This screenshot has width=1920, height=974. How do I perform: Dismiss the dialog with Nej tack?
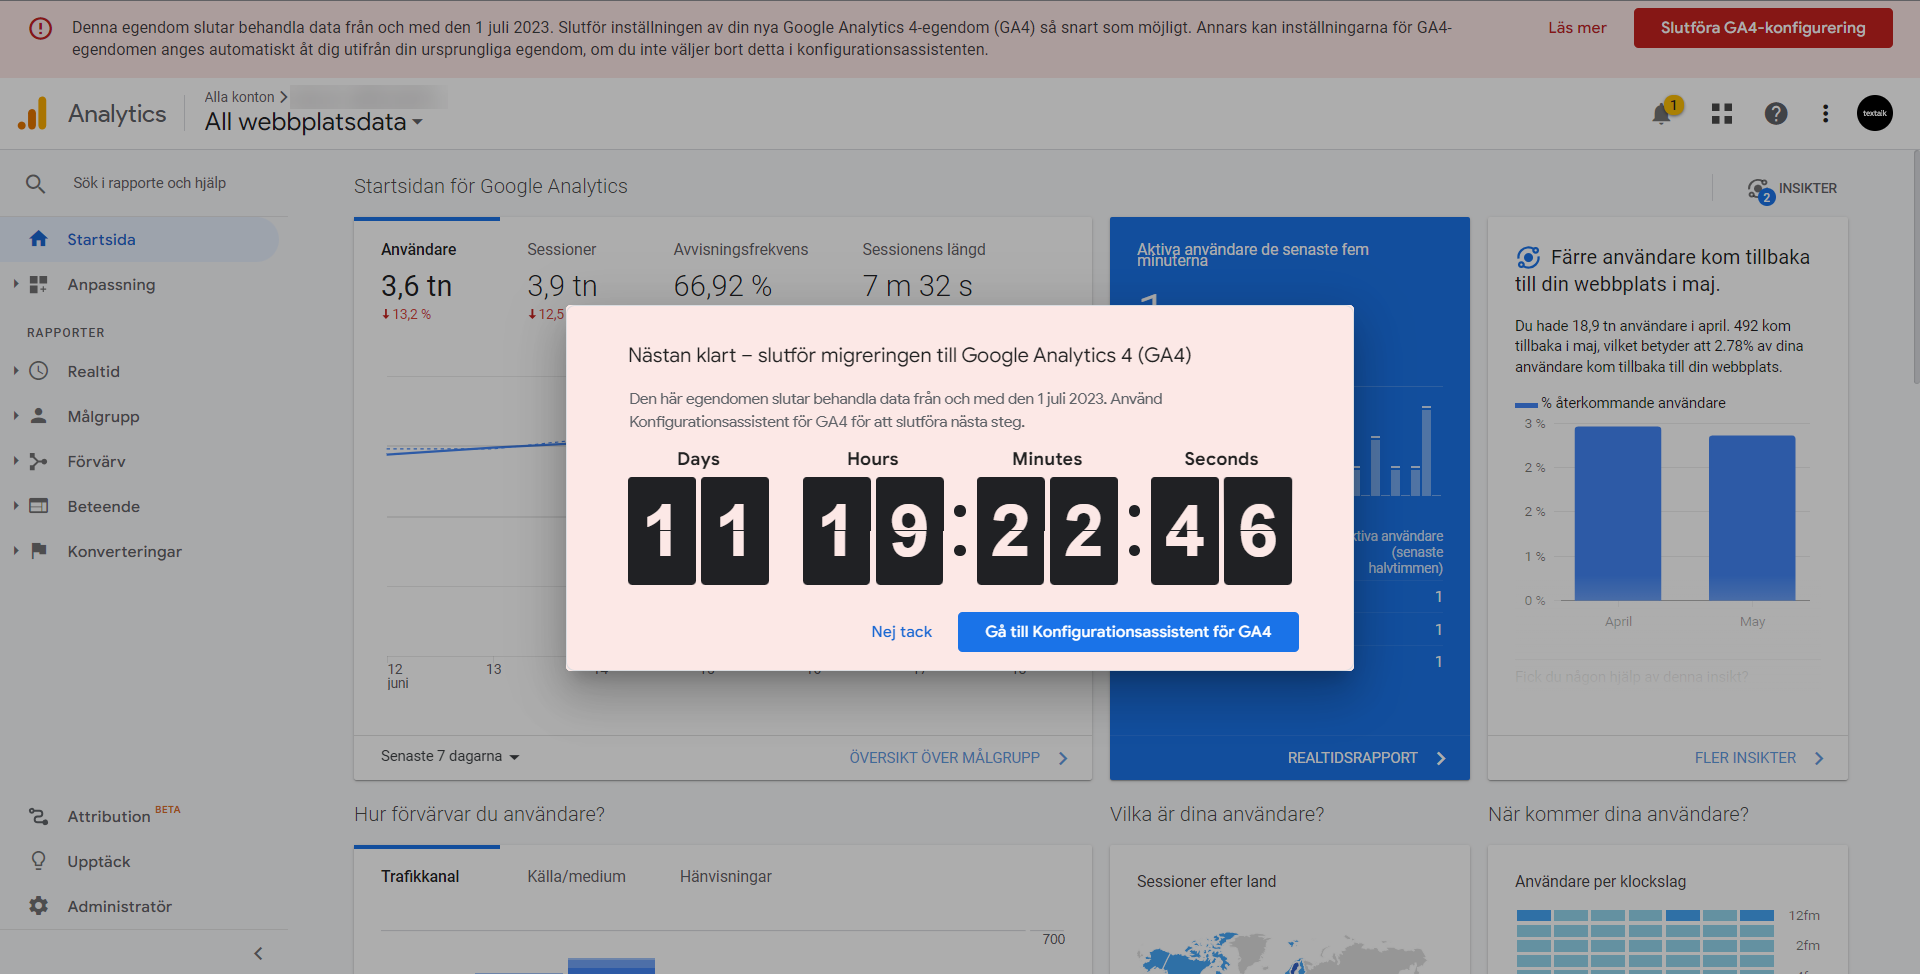click(901, 632)
